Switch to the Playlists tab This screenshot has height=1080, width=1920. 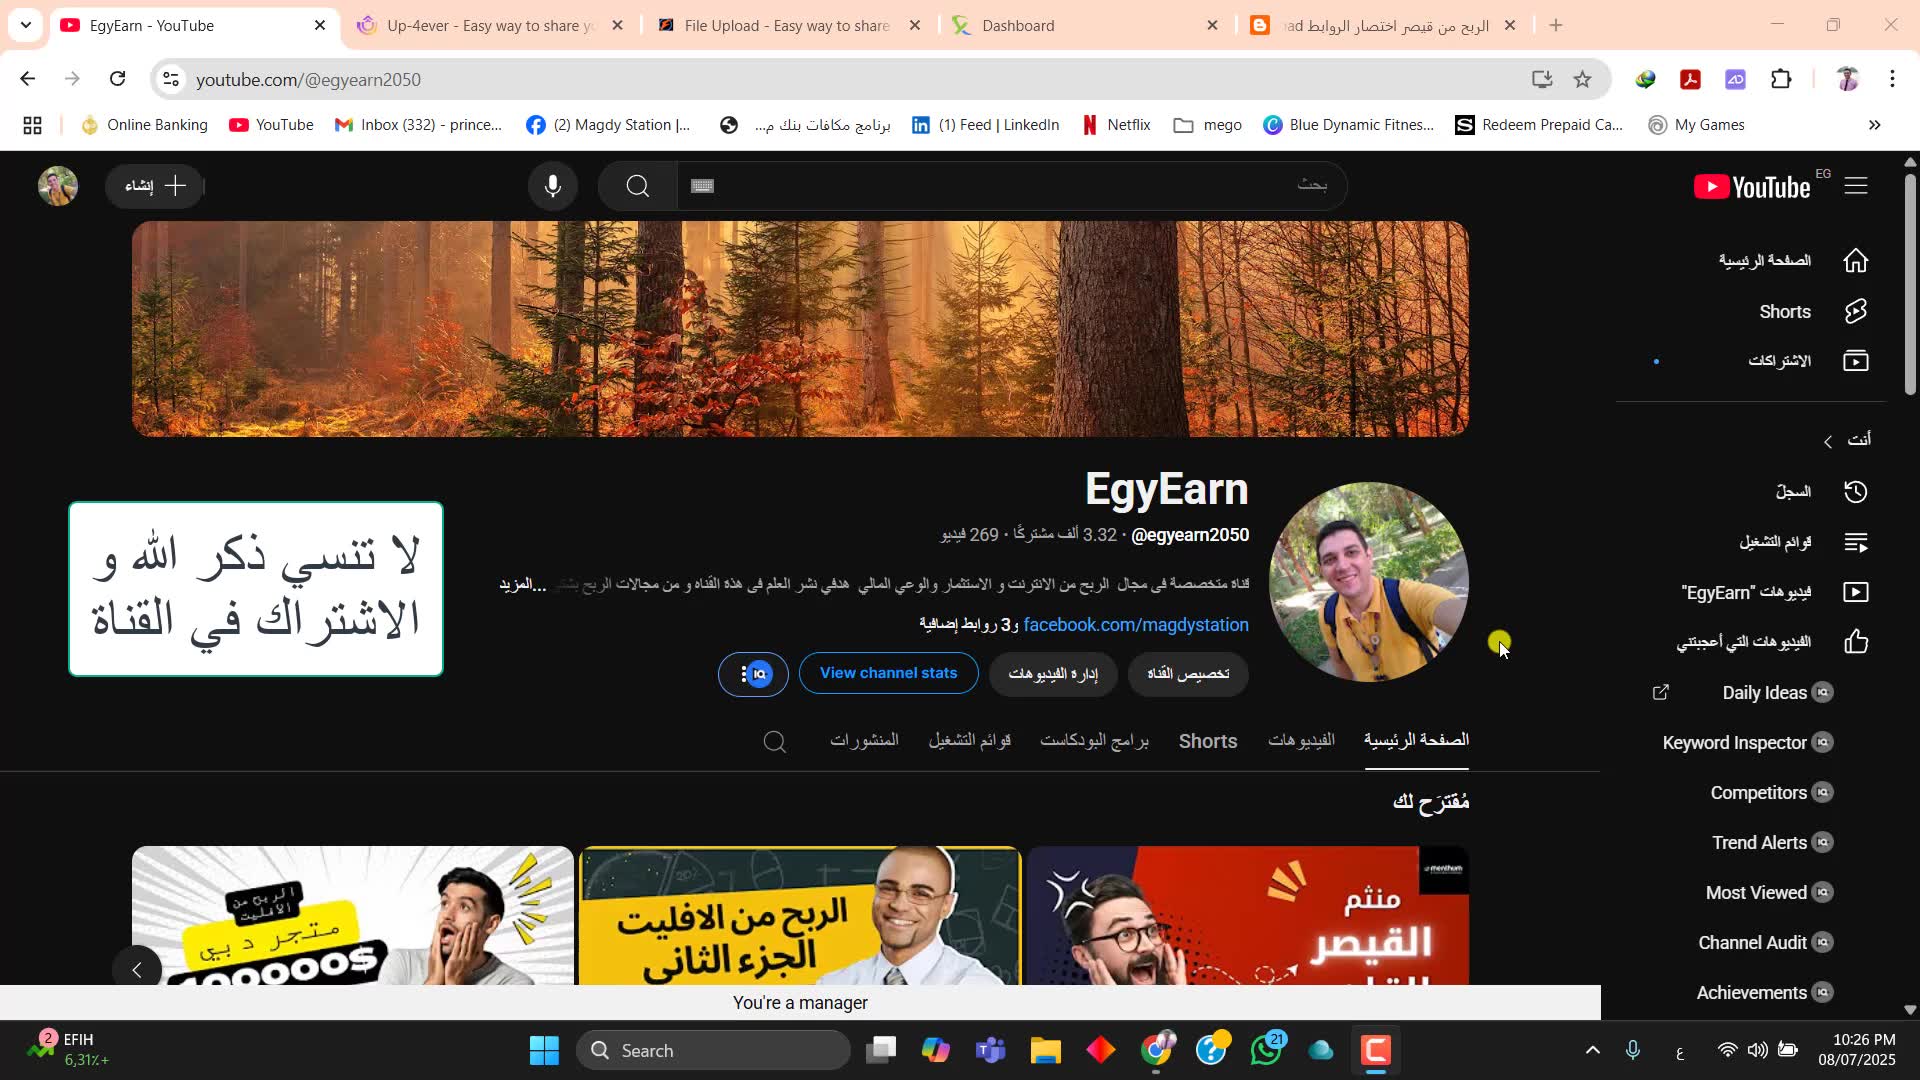(969, 740)
